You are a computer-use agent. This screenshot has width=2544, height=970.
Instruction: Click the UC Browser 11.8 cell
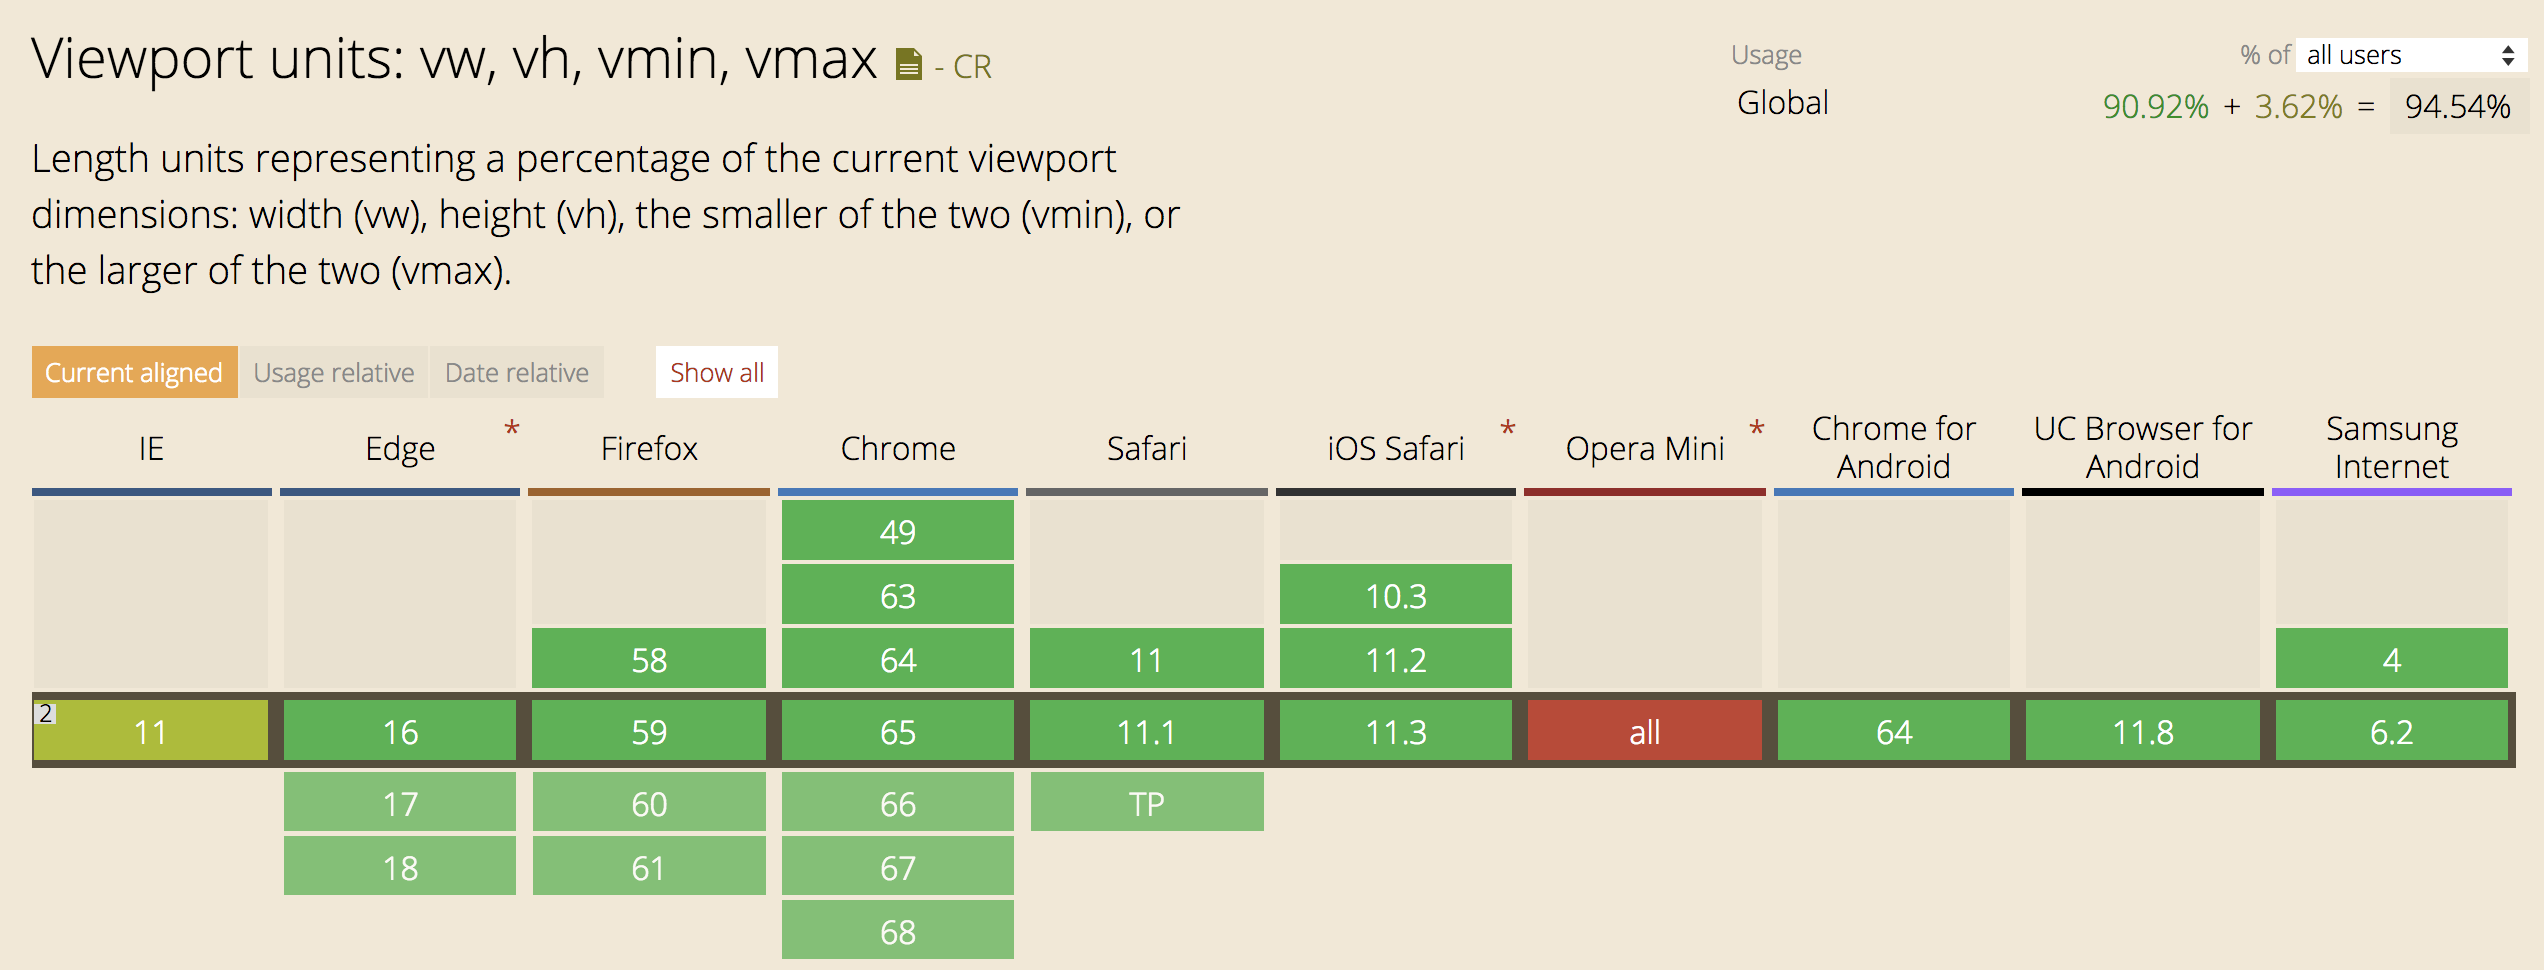point(2143,731)
